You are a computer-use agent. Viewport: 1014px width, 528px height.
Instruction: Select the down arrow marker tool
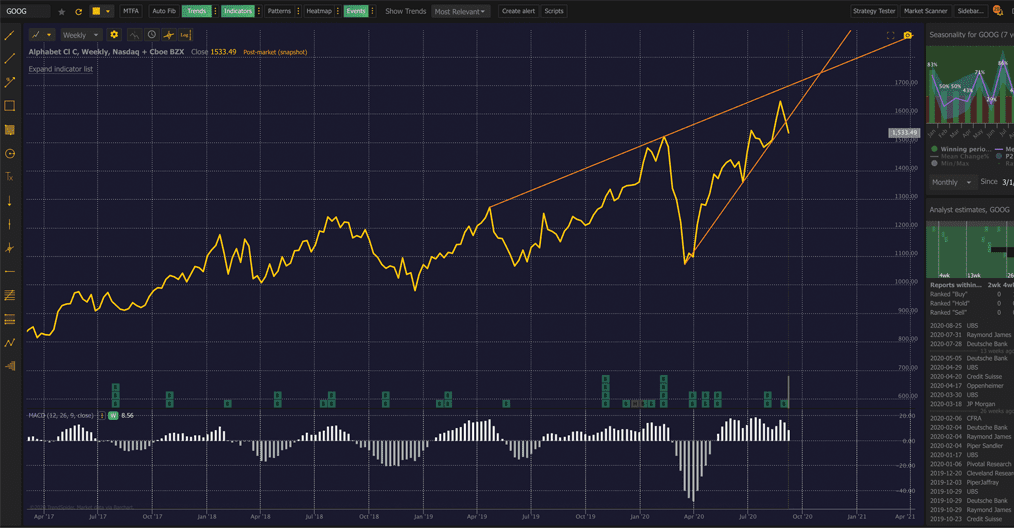9,201
